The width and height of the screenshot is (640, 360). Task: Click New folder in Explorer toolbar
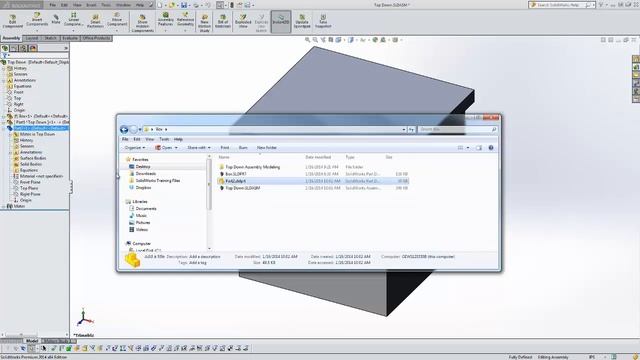267,148
